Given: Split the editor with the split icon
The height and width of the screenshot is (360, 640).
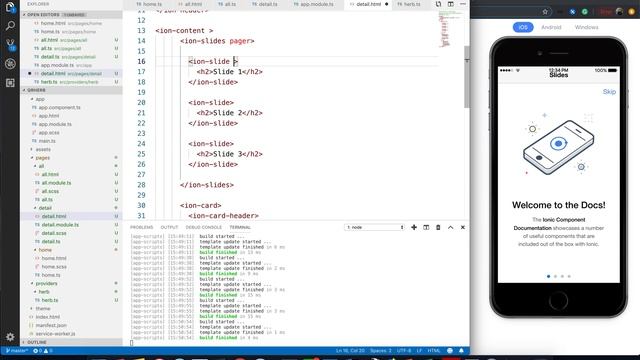Looking at the screenshot, I should (x=450, y=4).
